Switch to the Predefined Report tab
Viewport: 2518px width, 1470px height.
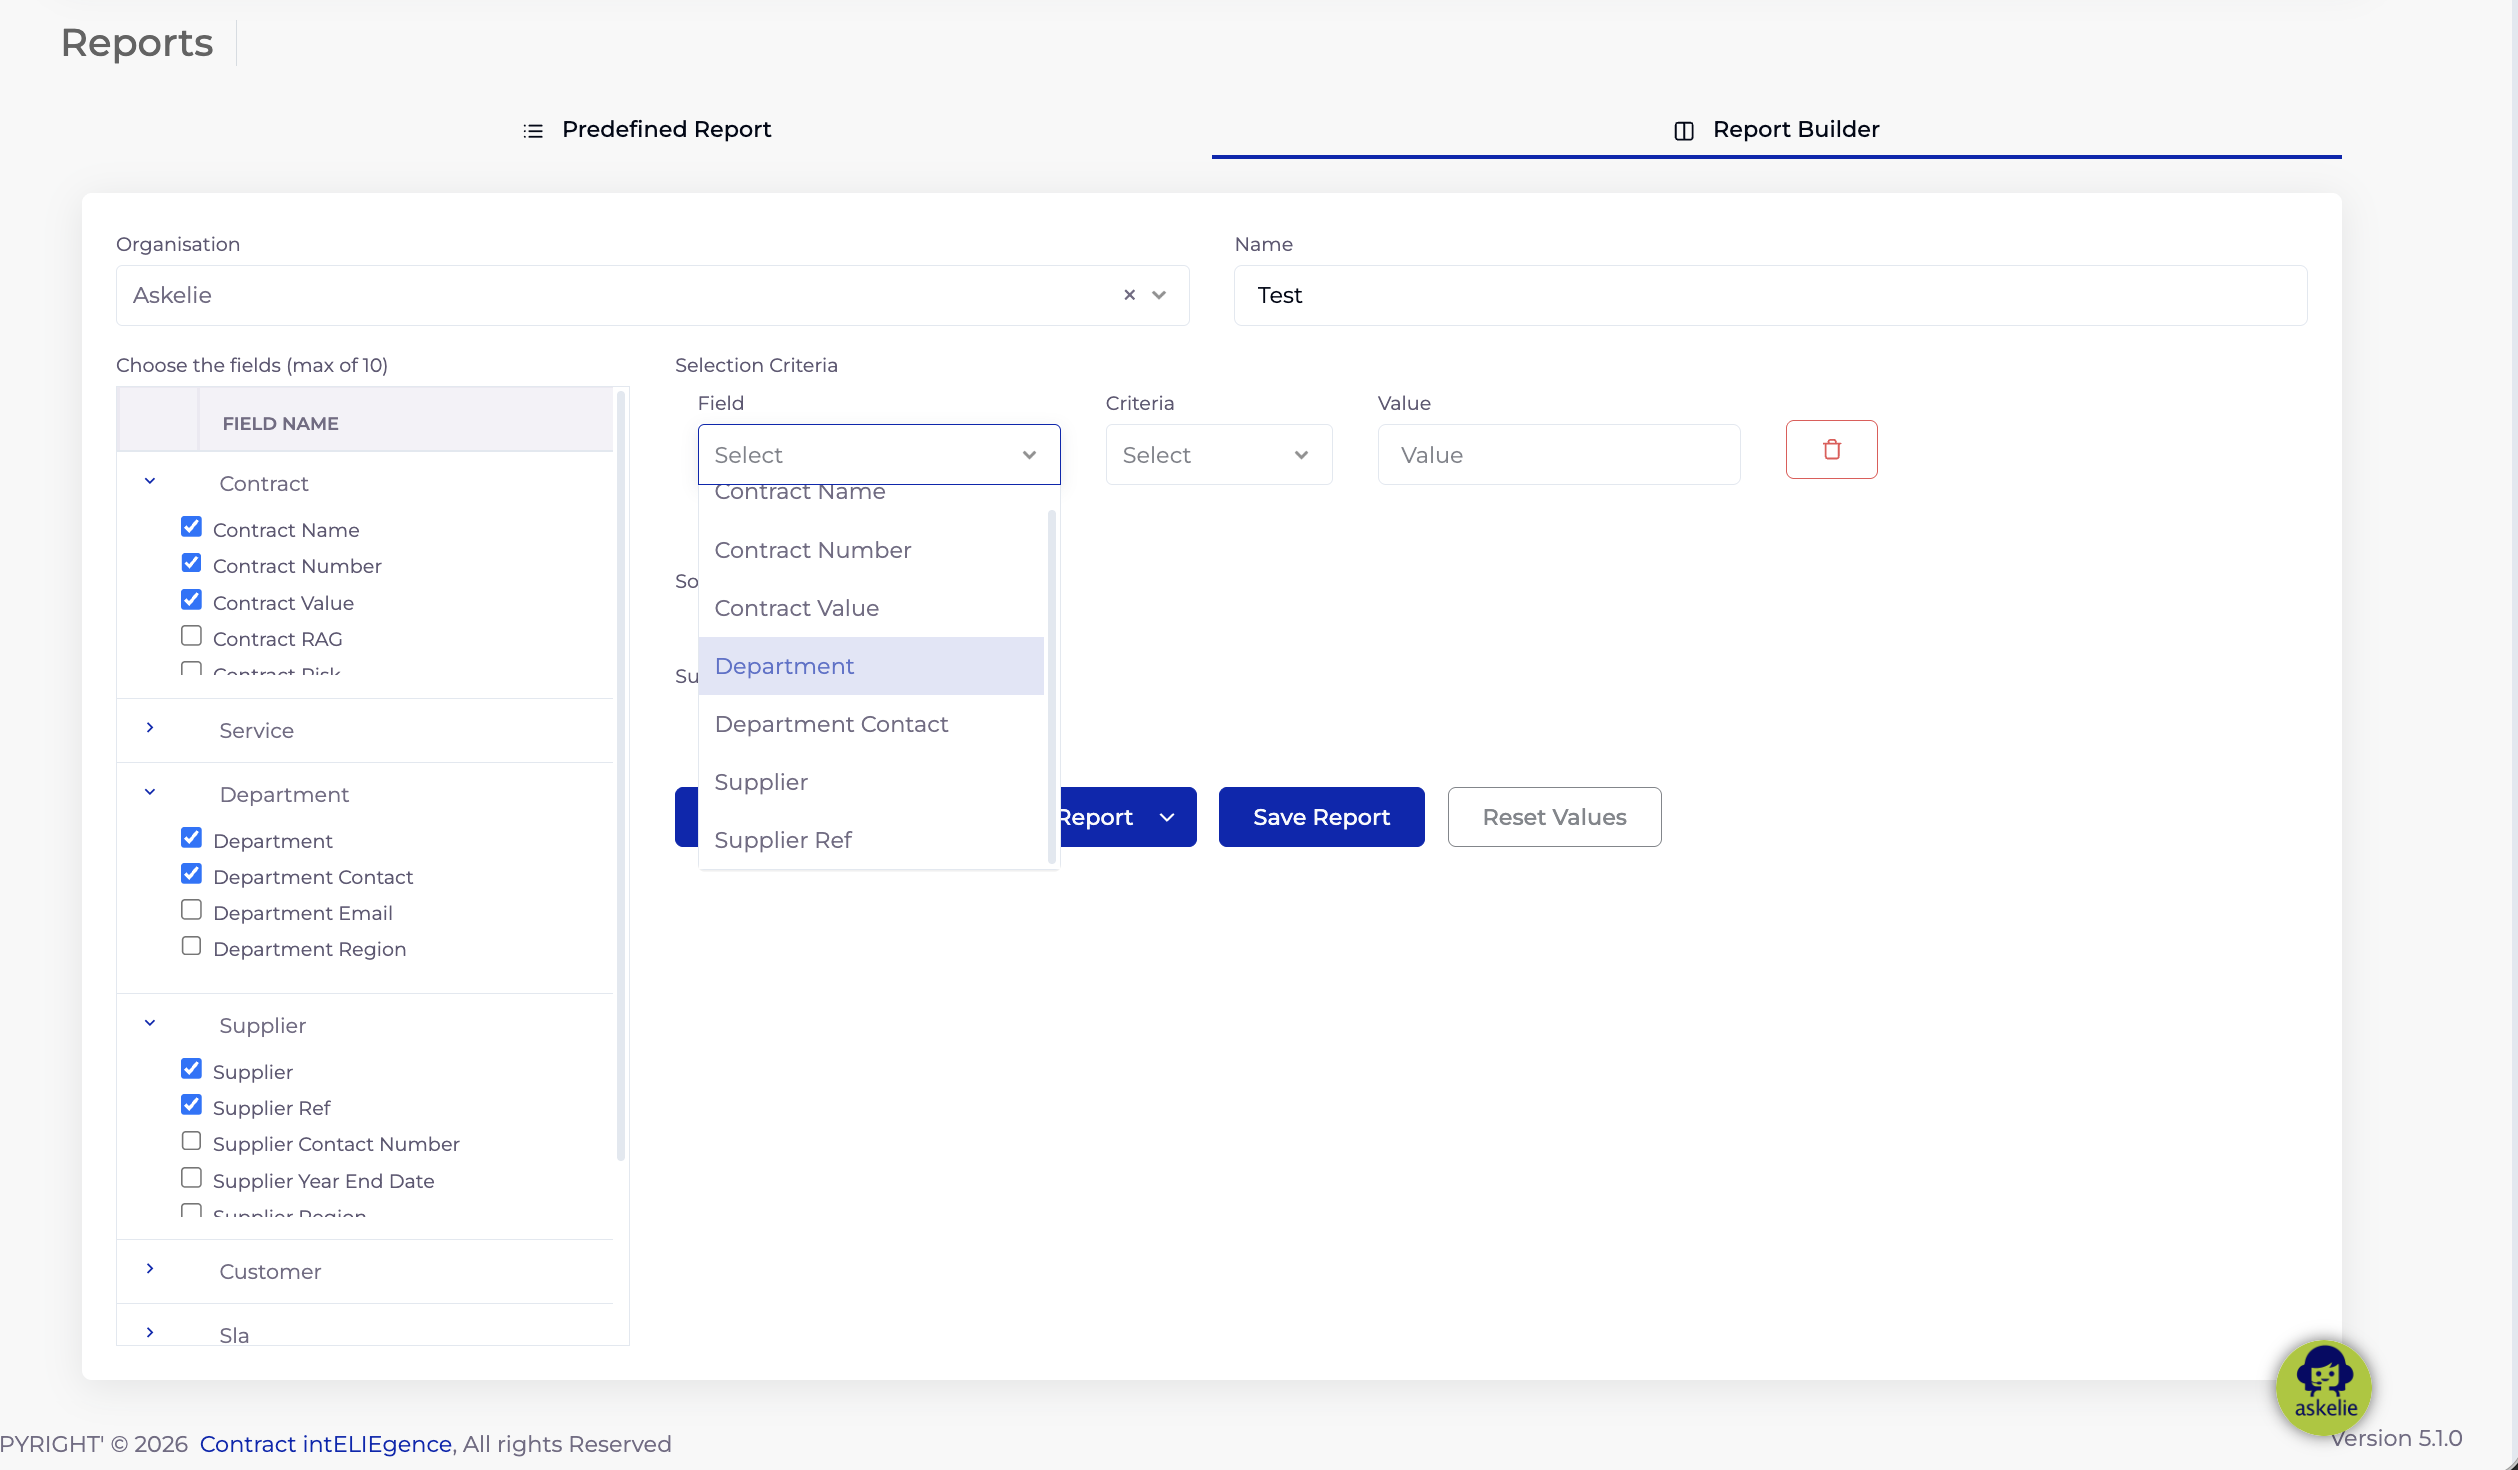pos(647,130)
